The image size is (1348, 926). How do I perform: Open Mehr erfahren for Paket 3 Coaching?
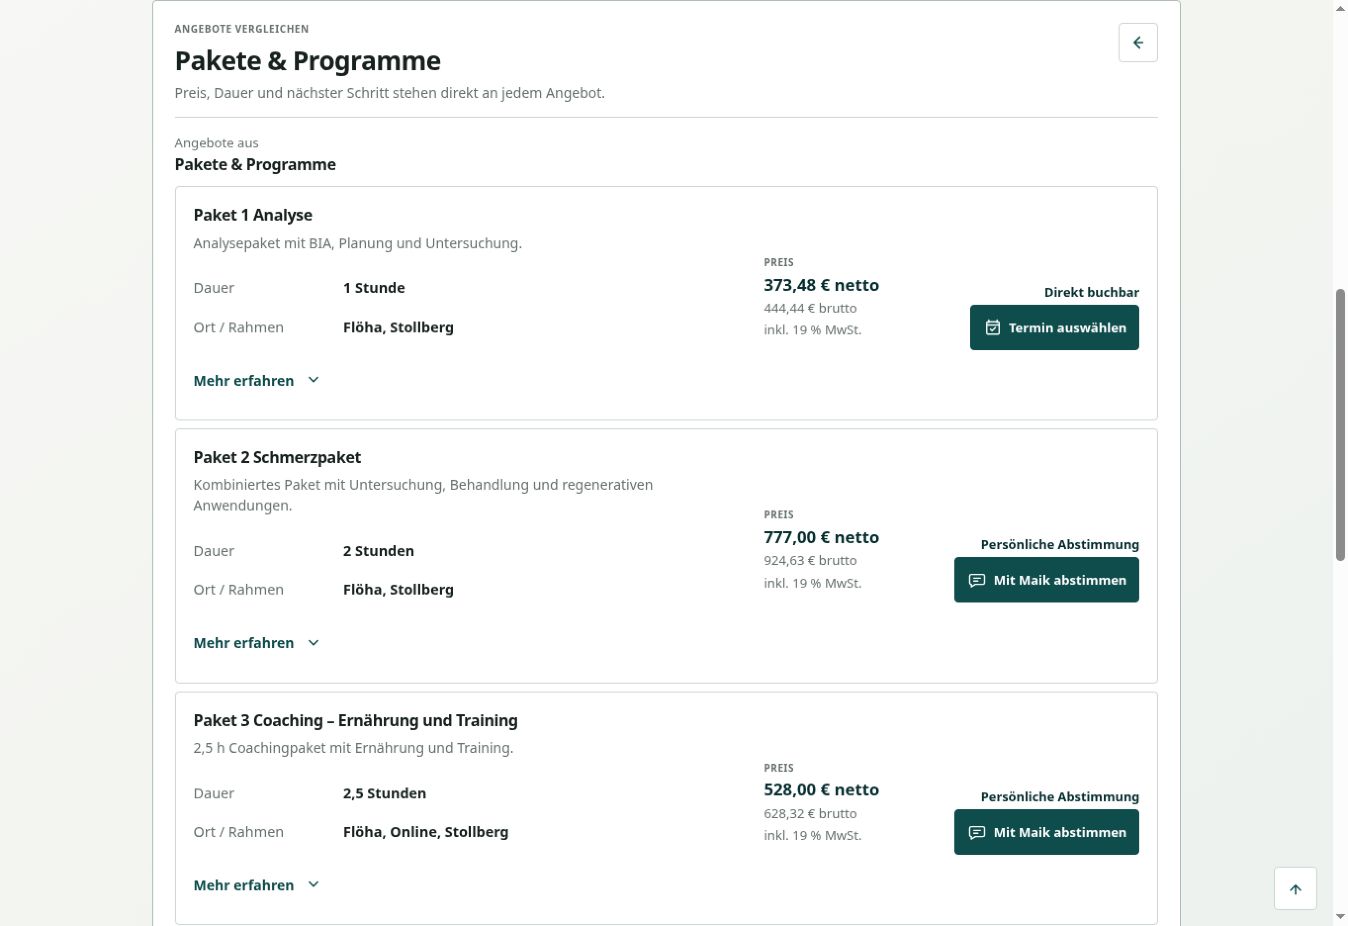coord(256,885)
